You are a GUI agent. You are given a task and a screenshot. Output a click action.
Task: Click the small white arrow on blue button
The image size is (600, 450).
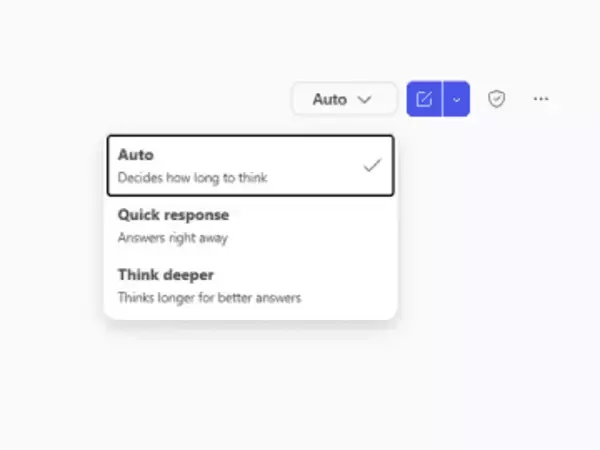pyautogui.click(x=456, y=99)
